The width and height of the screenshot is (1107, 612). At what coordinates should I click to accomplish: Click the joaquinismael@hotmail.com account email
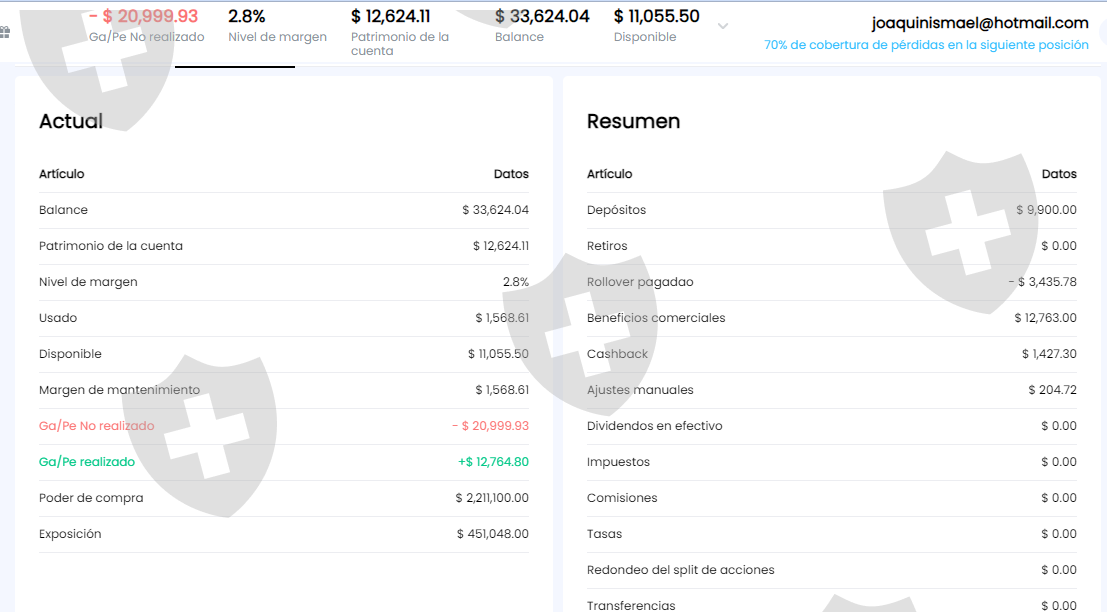[980, 23]
